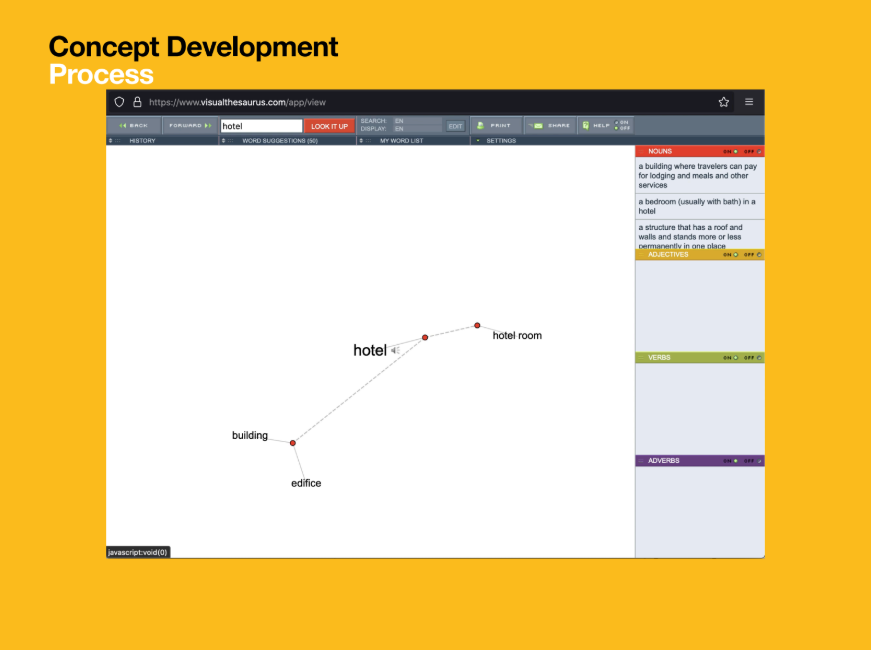871x650 pixels.
Task: Bookmark page with the star icon
Action: (723, 102)
